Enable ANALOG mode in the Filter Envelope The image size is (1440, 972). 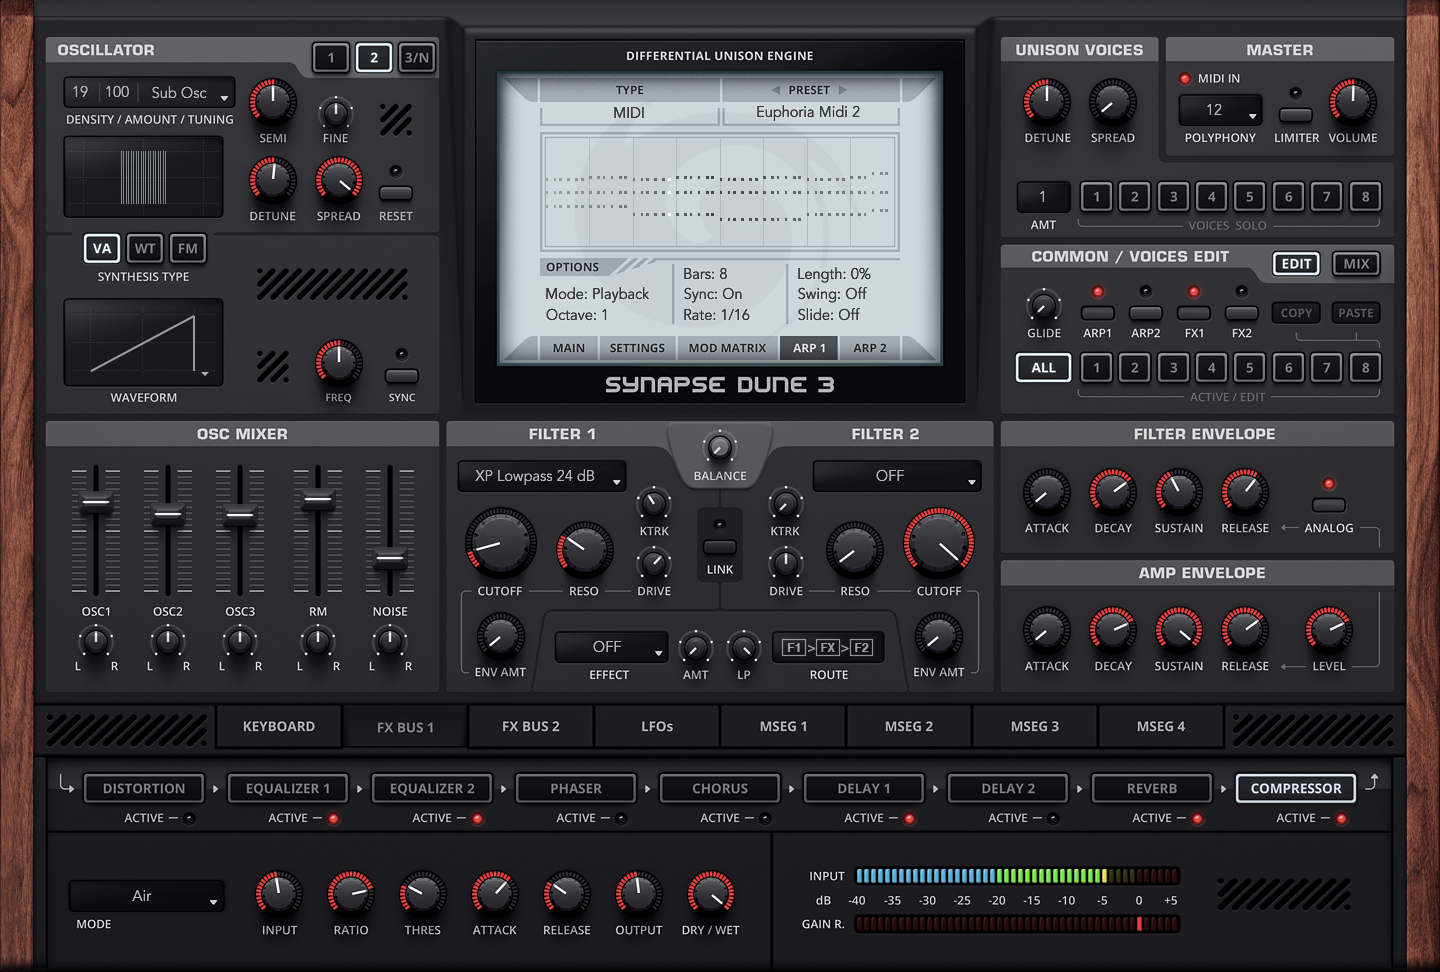[1328, 505]
